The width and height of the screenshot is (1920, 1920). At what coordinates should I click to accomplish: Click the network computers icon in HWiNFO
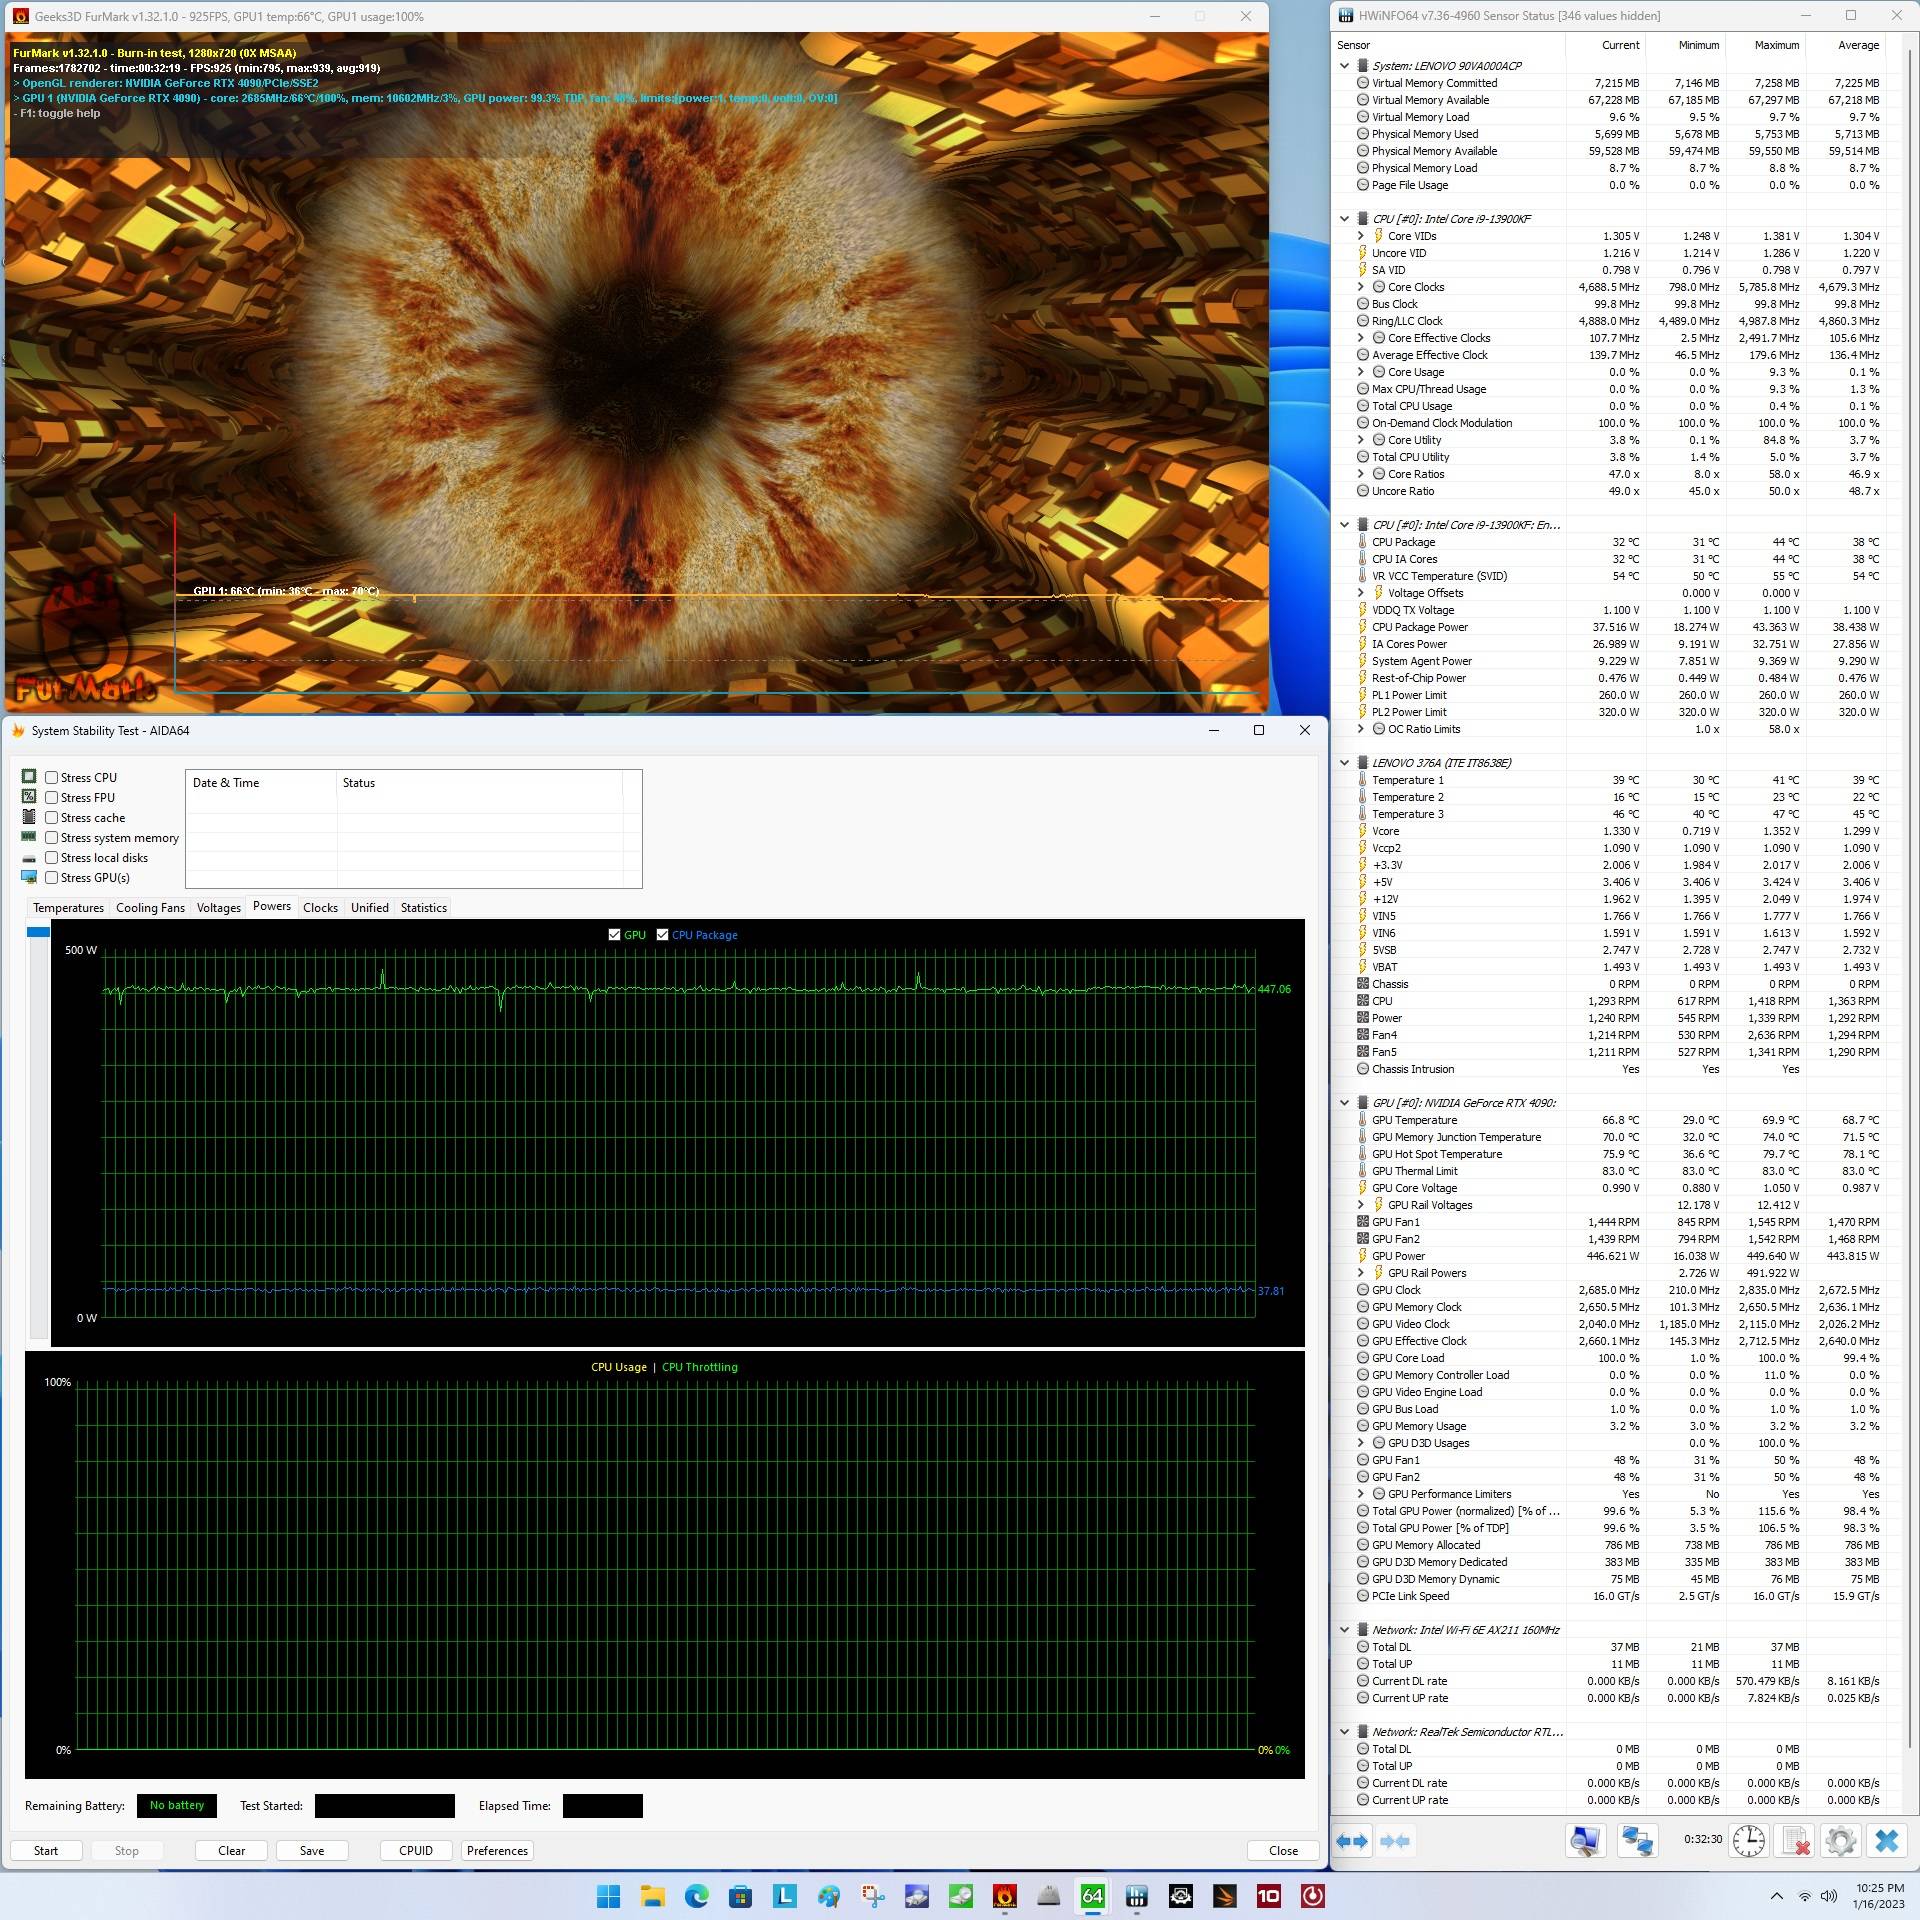click(x=1637, y=1841)
